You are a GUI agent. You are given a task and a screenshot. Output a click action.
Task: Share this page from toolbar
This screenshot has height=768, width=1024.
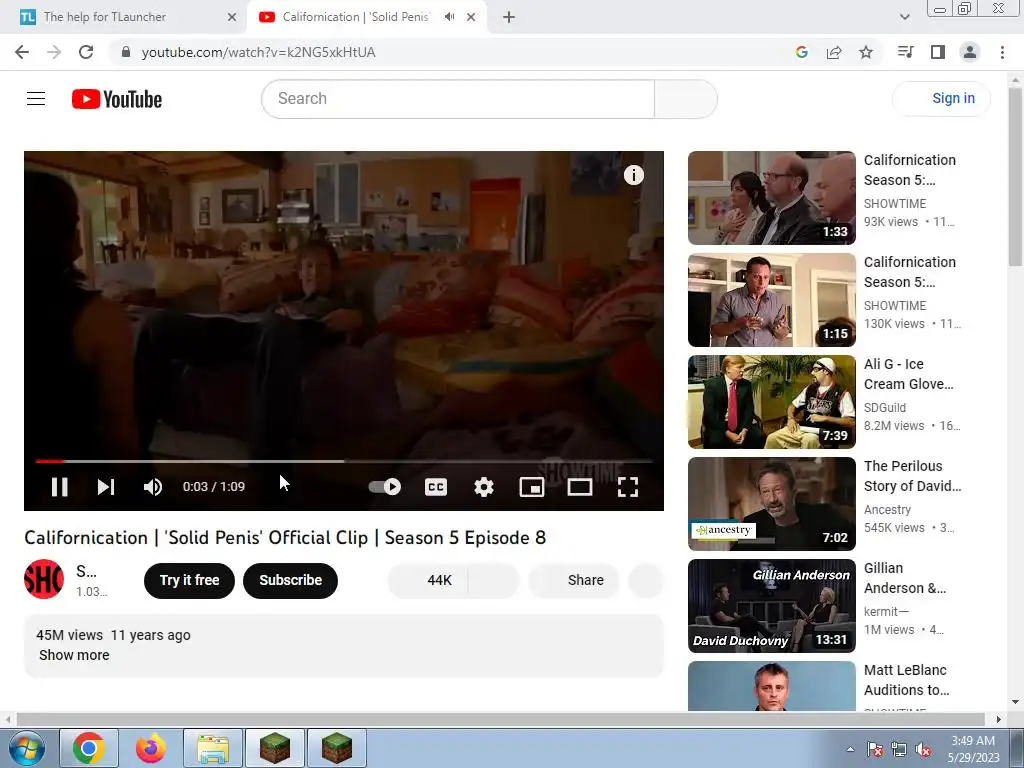[x=834, y=52]
